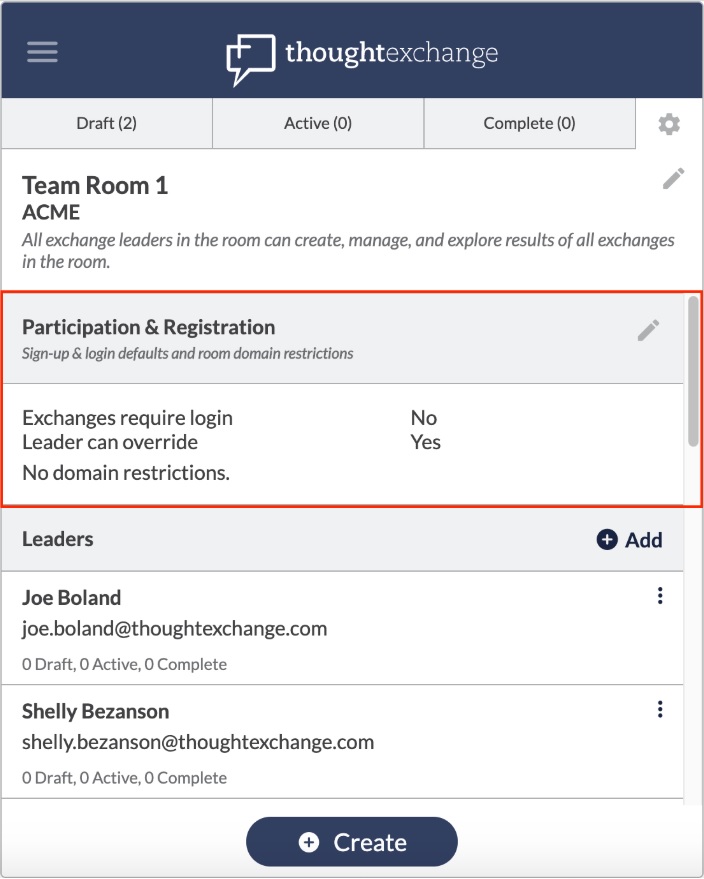Image resolution: width=704 pixels, height=879 pixels.
Task: Switch to the Active (0) tab
Action: 318,123
